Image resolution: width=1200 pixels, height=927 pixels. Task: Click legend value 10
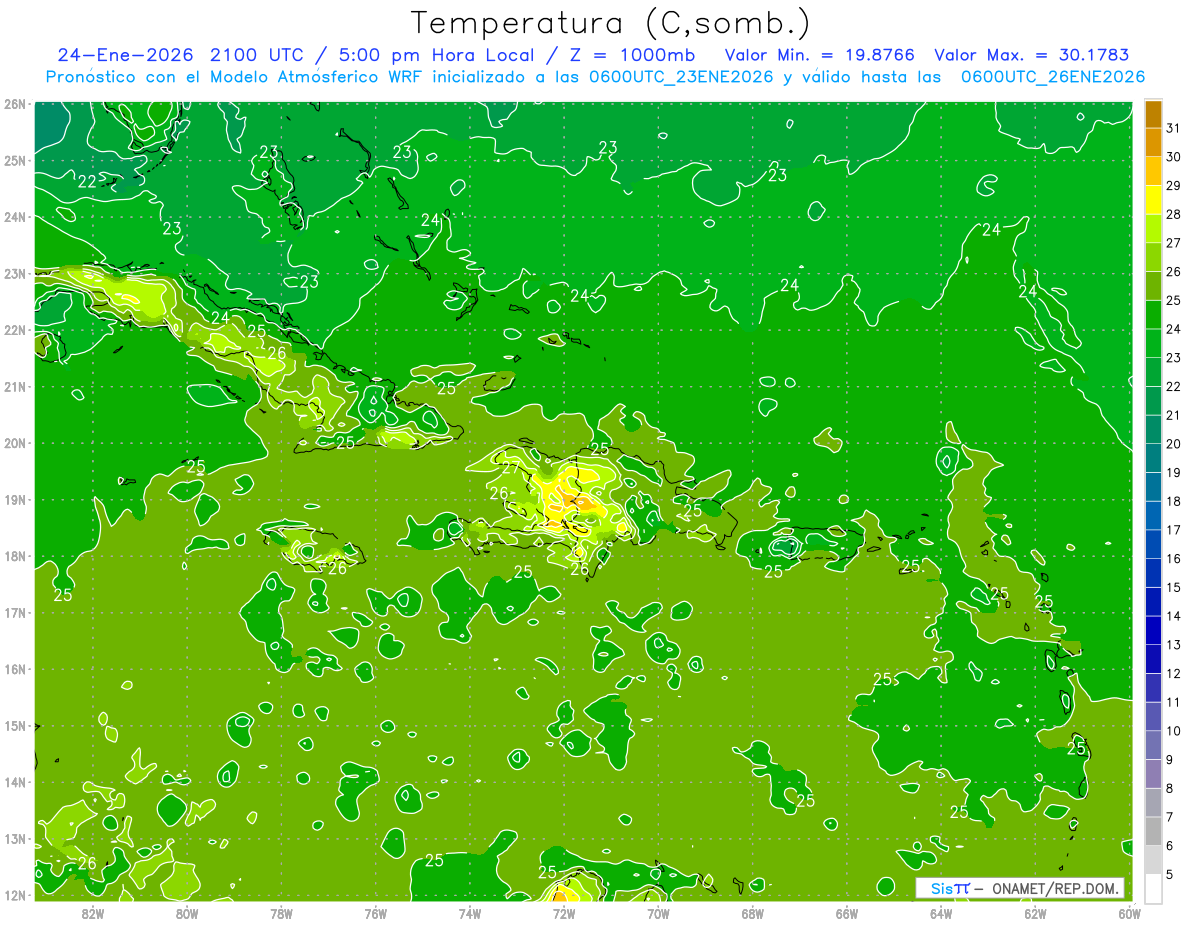point(1173,730)
